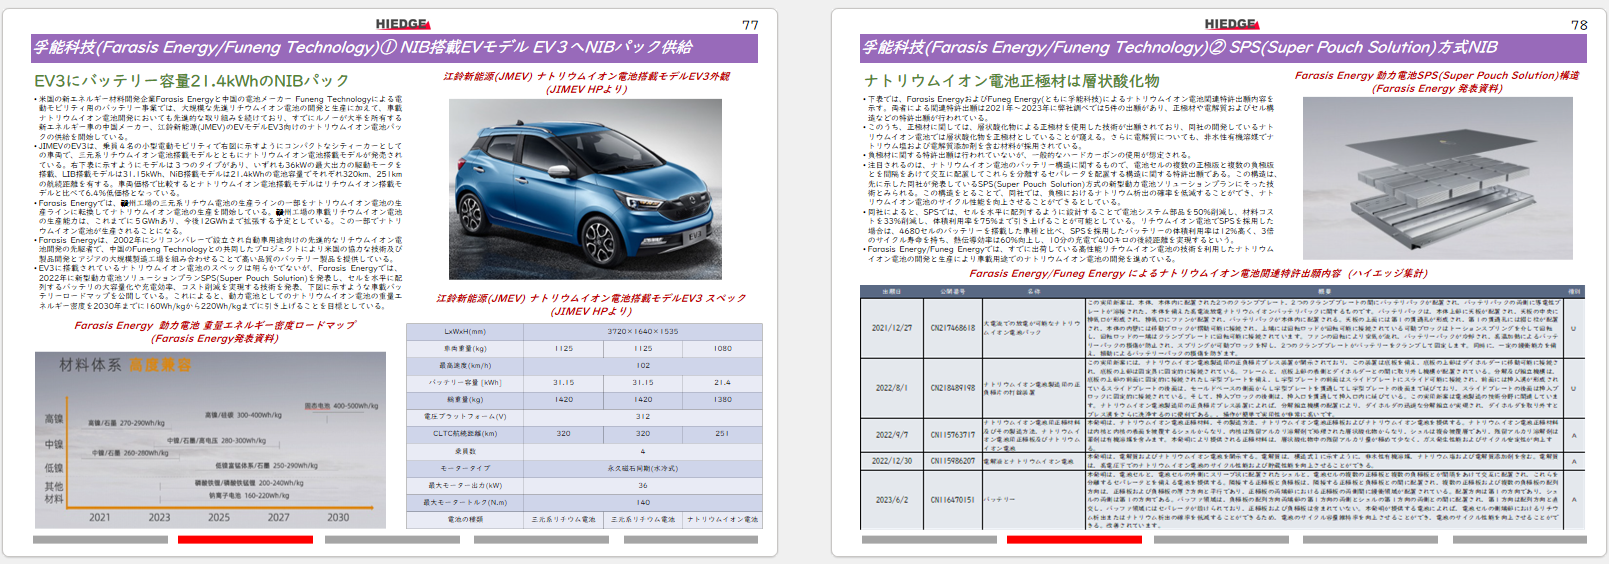Click the red caption above the patent table
This screenshot has width=1609, height=564.
coord(1198,273)
